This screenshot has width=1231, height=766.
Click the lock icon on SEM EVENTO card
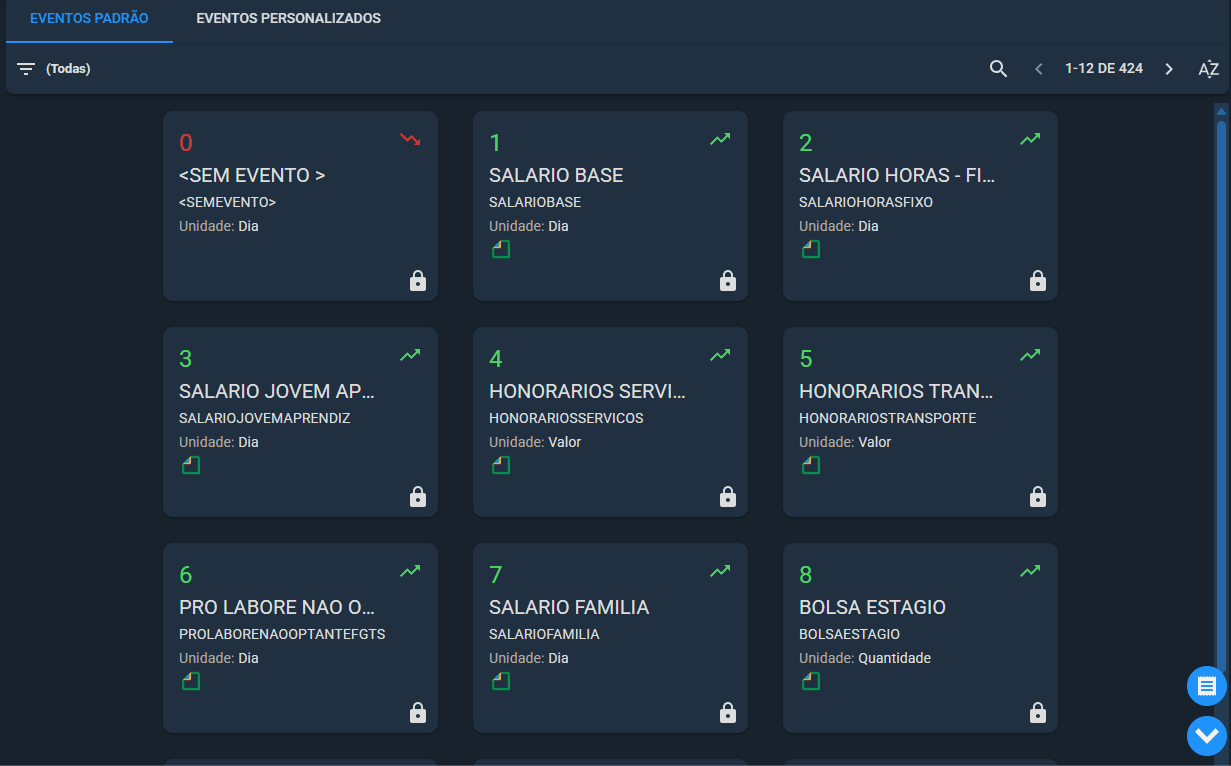coord(418,281)
